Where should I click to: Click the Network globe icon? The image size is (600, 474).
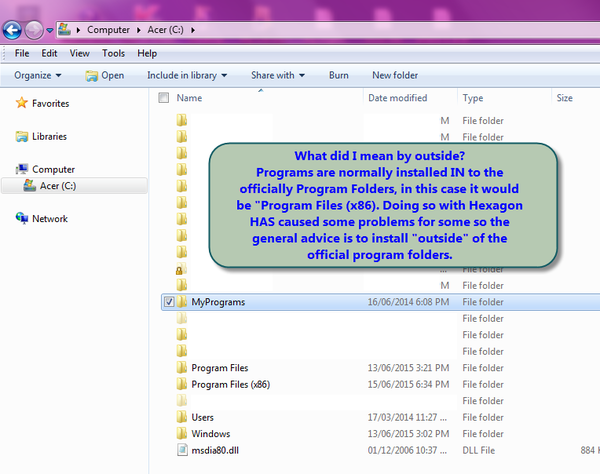pyautogui.click(x=22, y=218)
